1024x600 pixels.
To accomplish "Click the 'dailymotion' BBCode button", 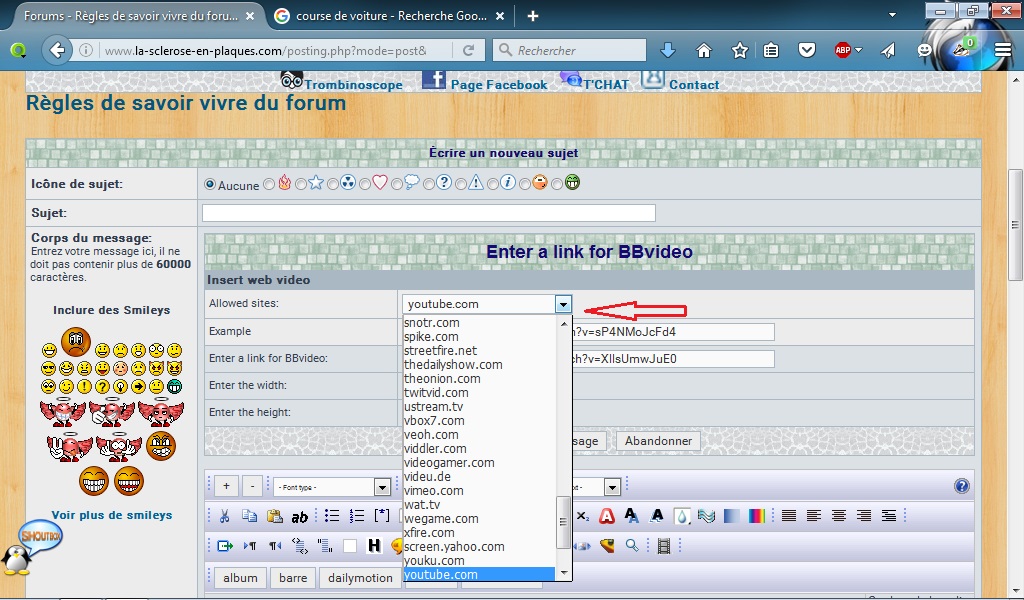I will (360, 578).
